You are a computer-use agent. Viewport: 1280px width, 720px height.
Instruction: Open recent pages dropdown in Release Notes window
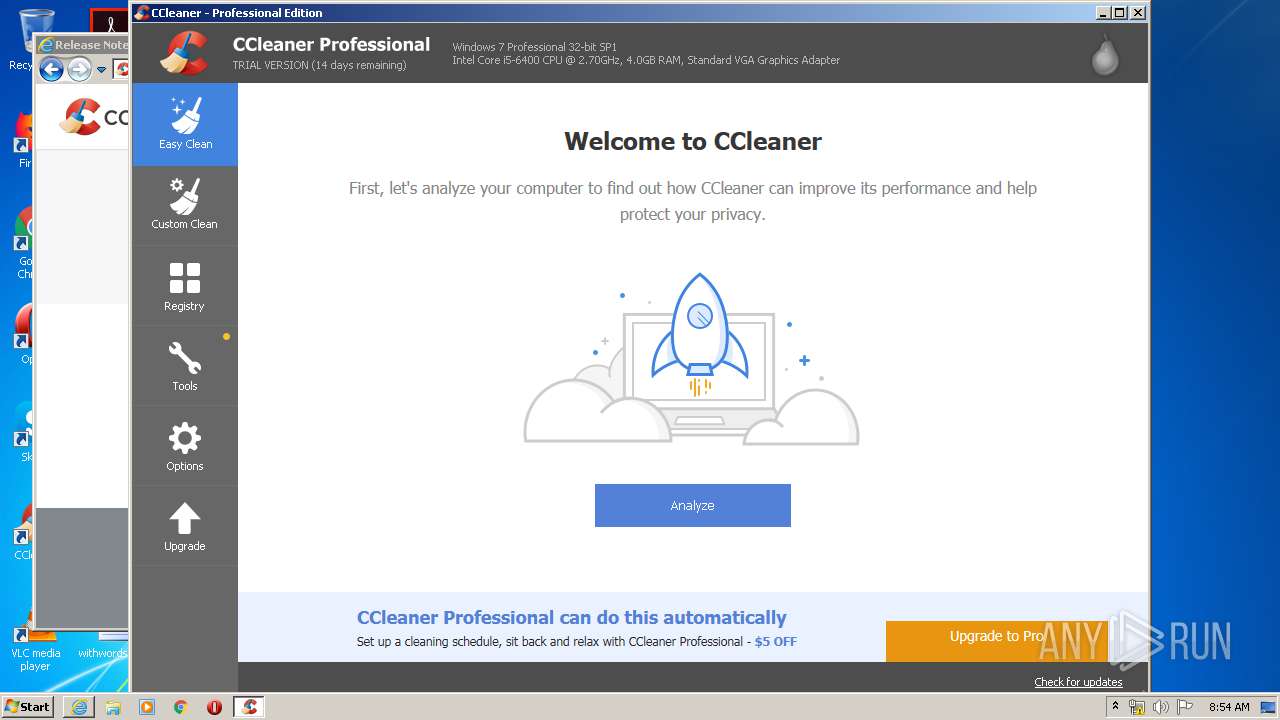101,70
